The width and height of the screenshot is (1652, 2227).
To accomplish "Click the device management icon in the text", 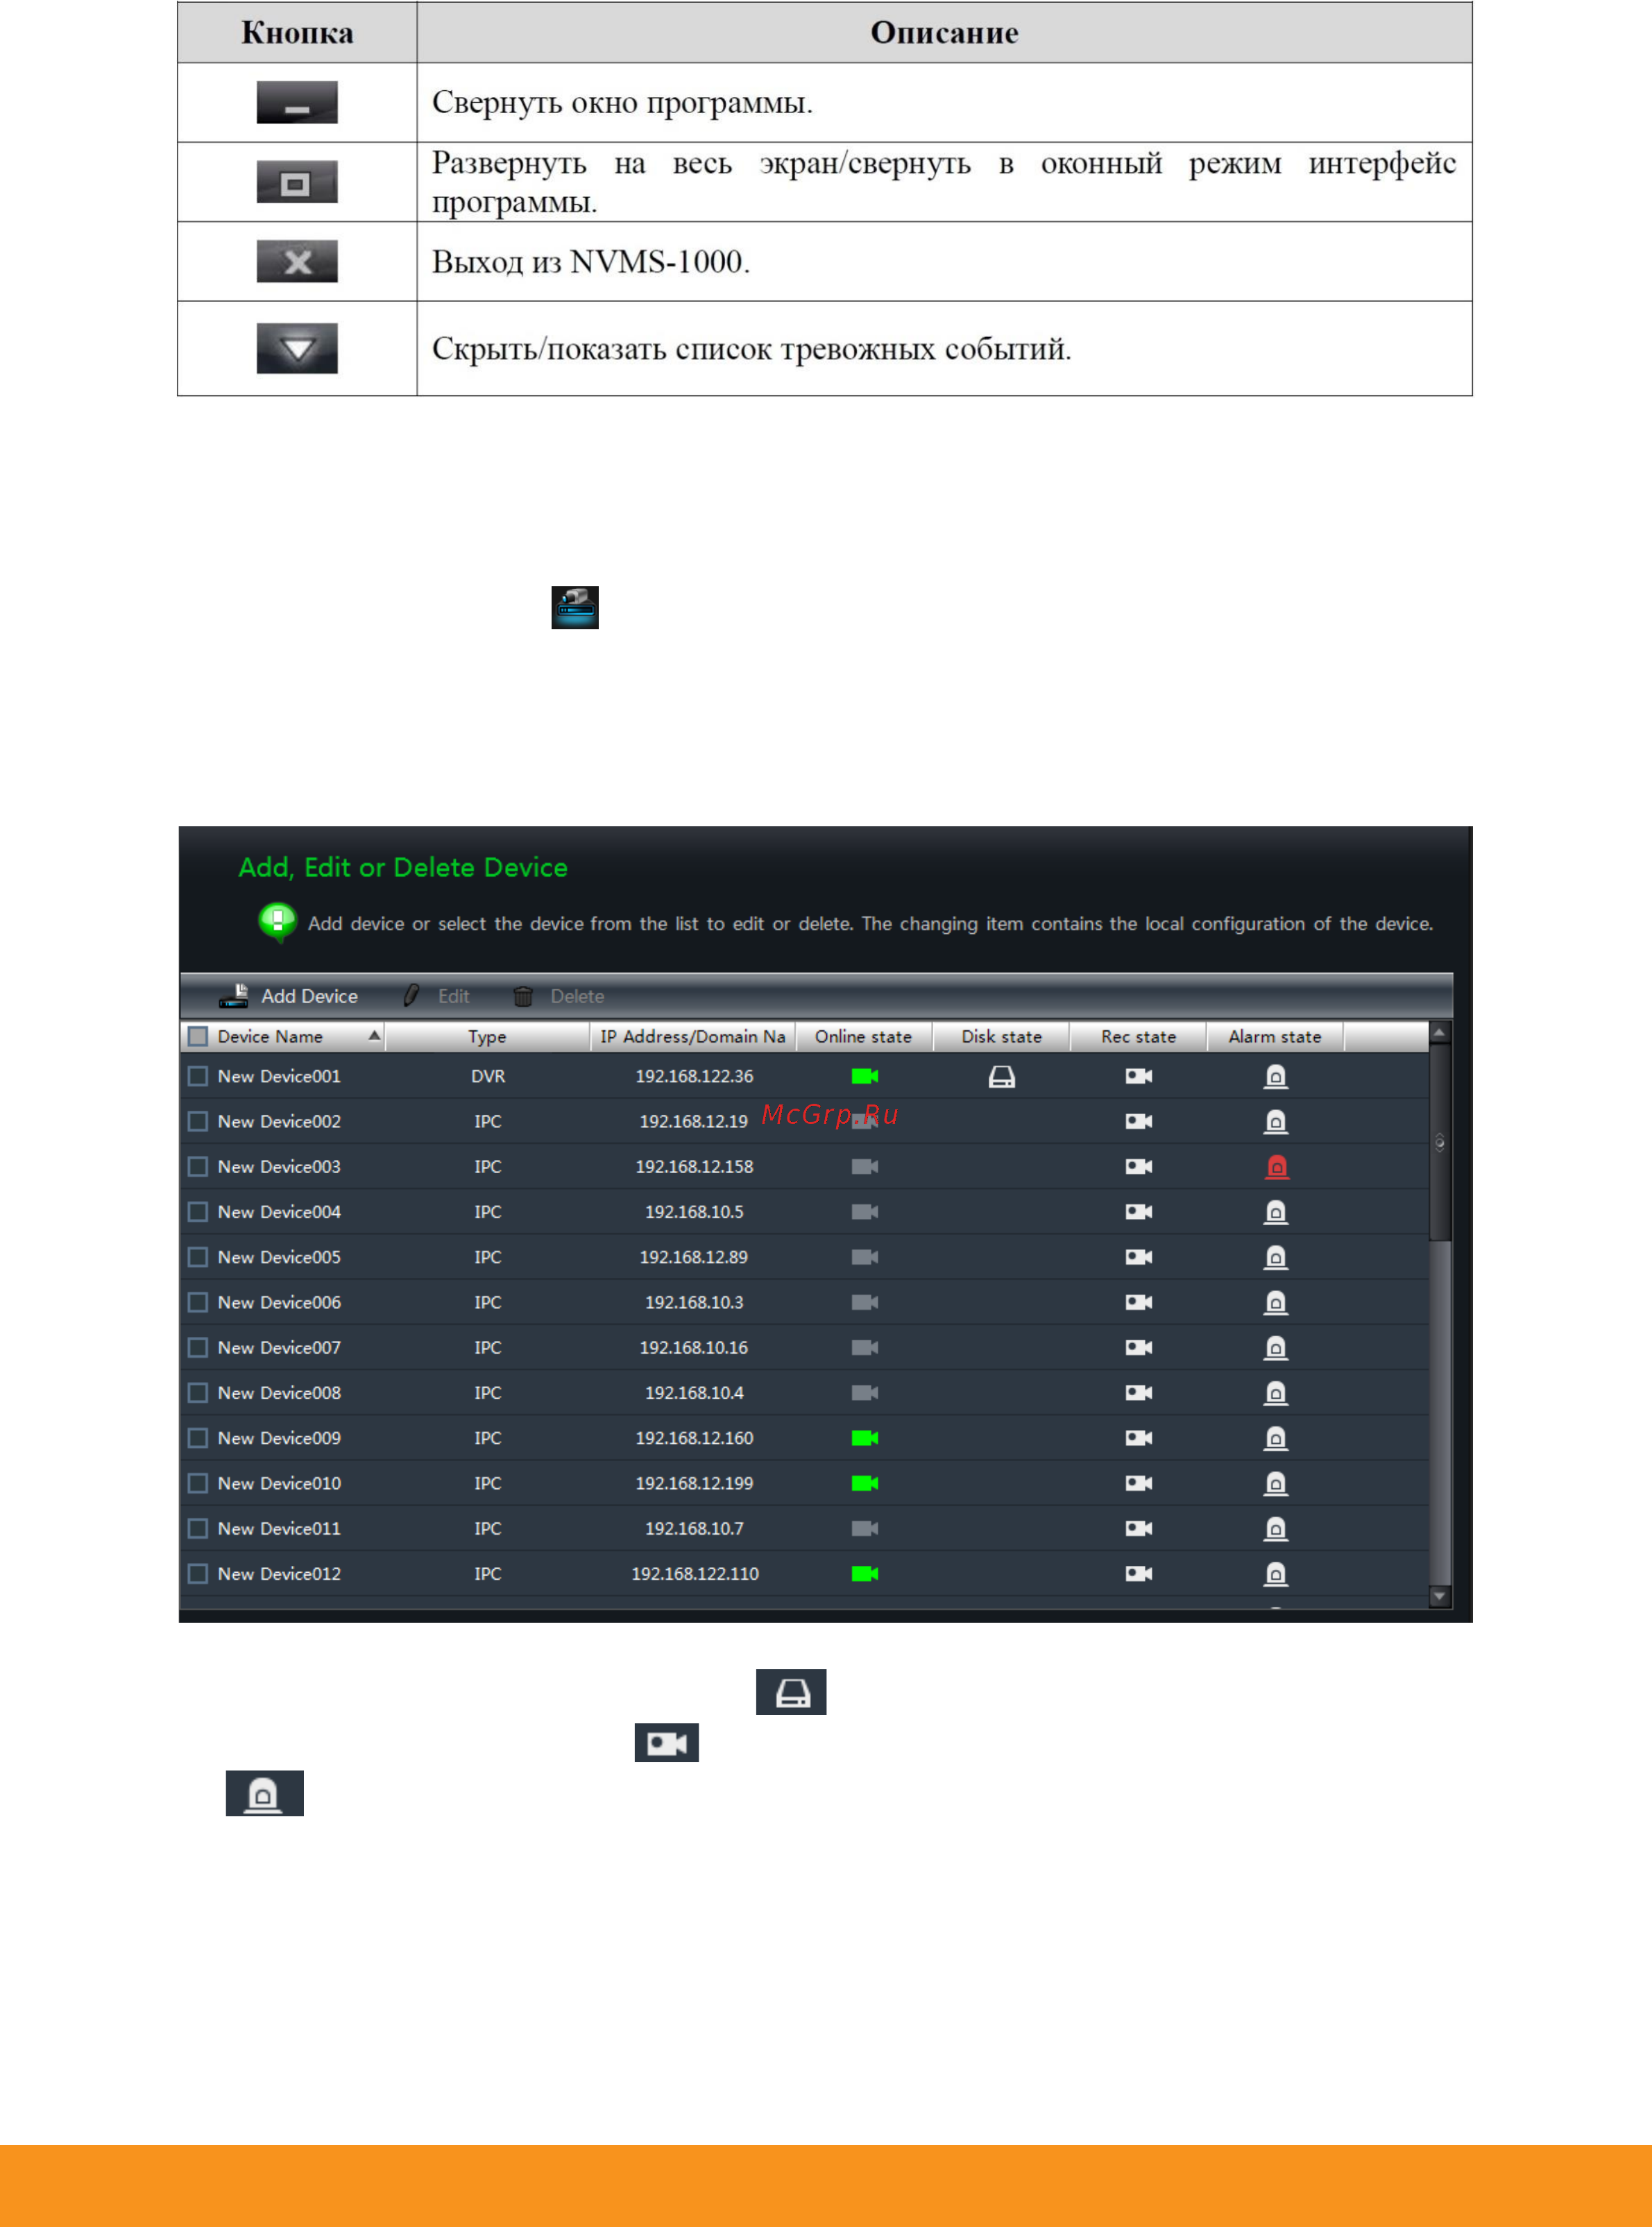I will pos(575,607).
